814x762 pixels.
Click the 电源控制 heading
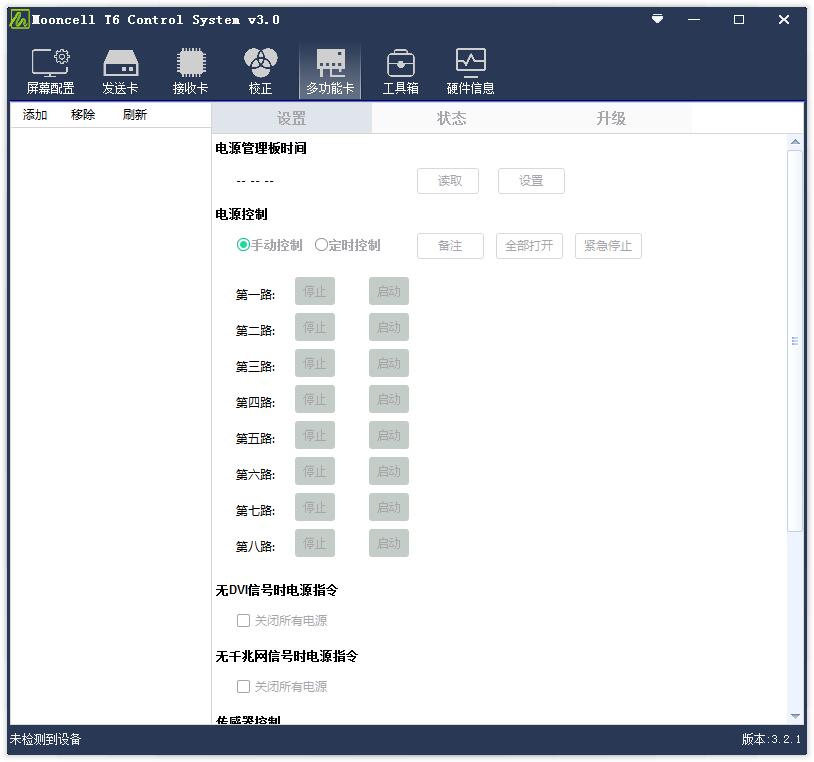(241, 214)
